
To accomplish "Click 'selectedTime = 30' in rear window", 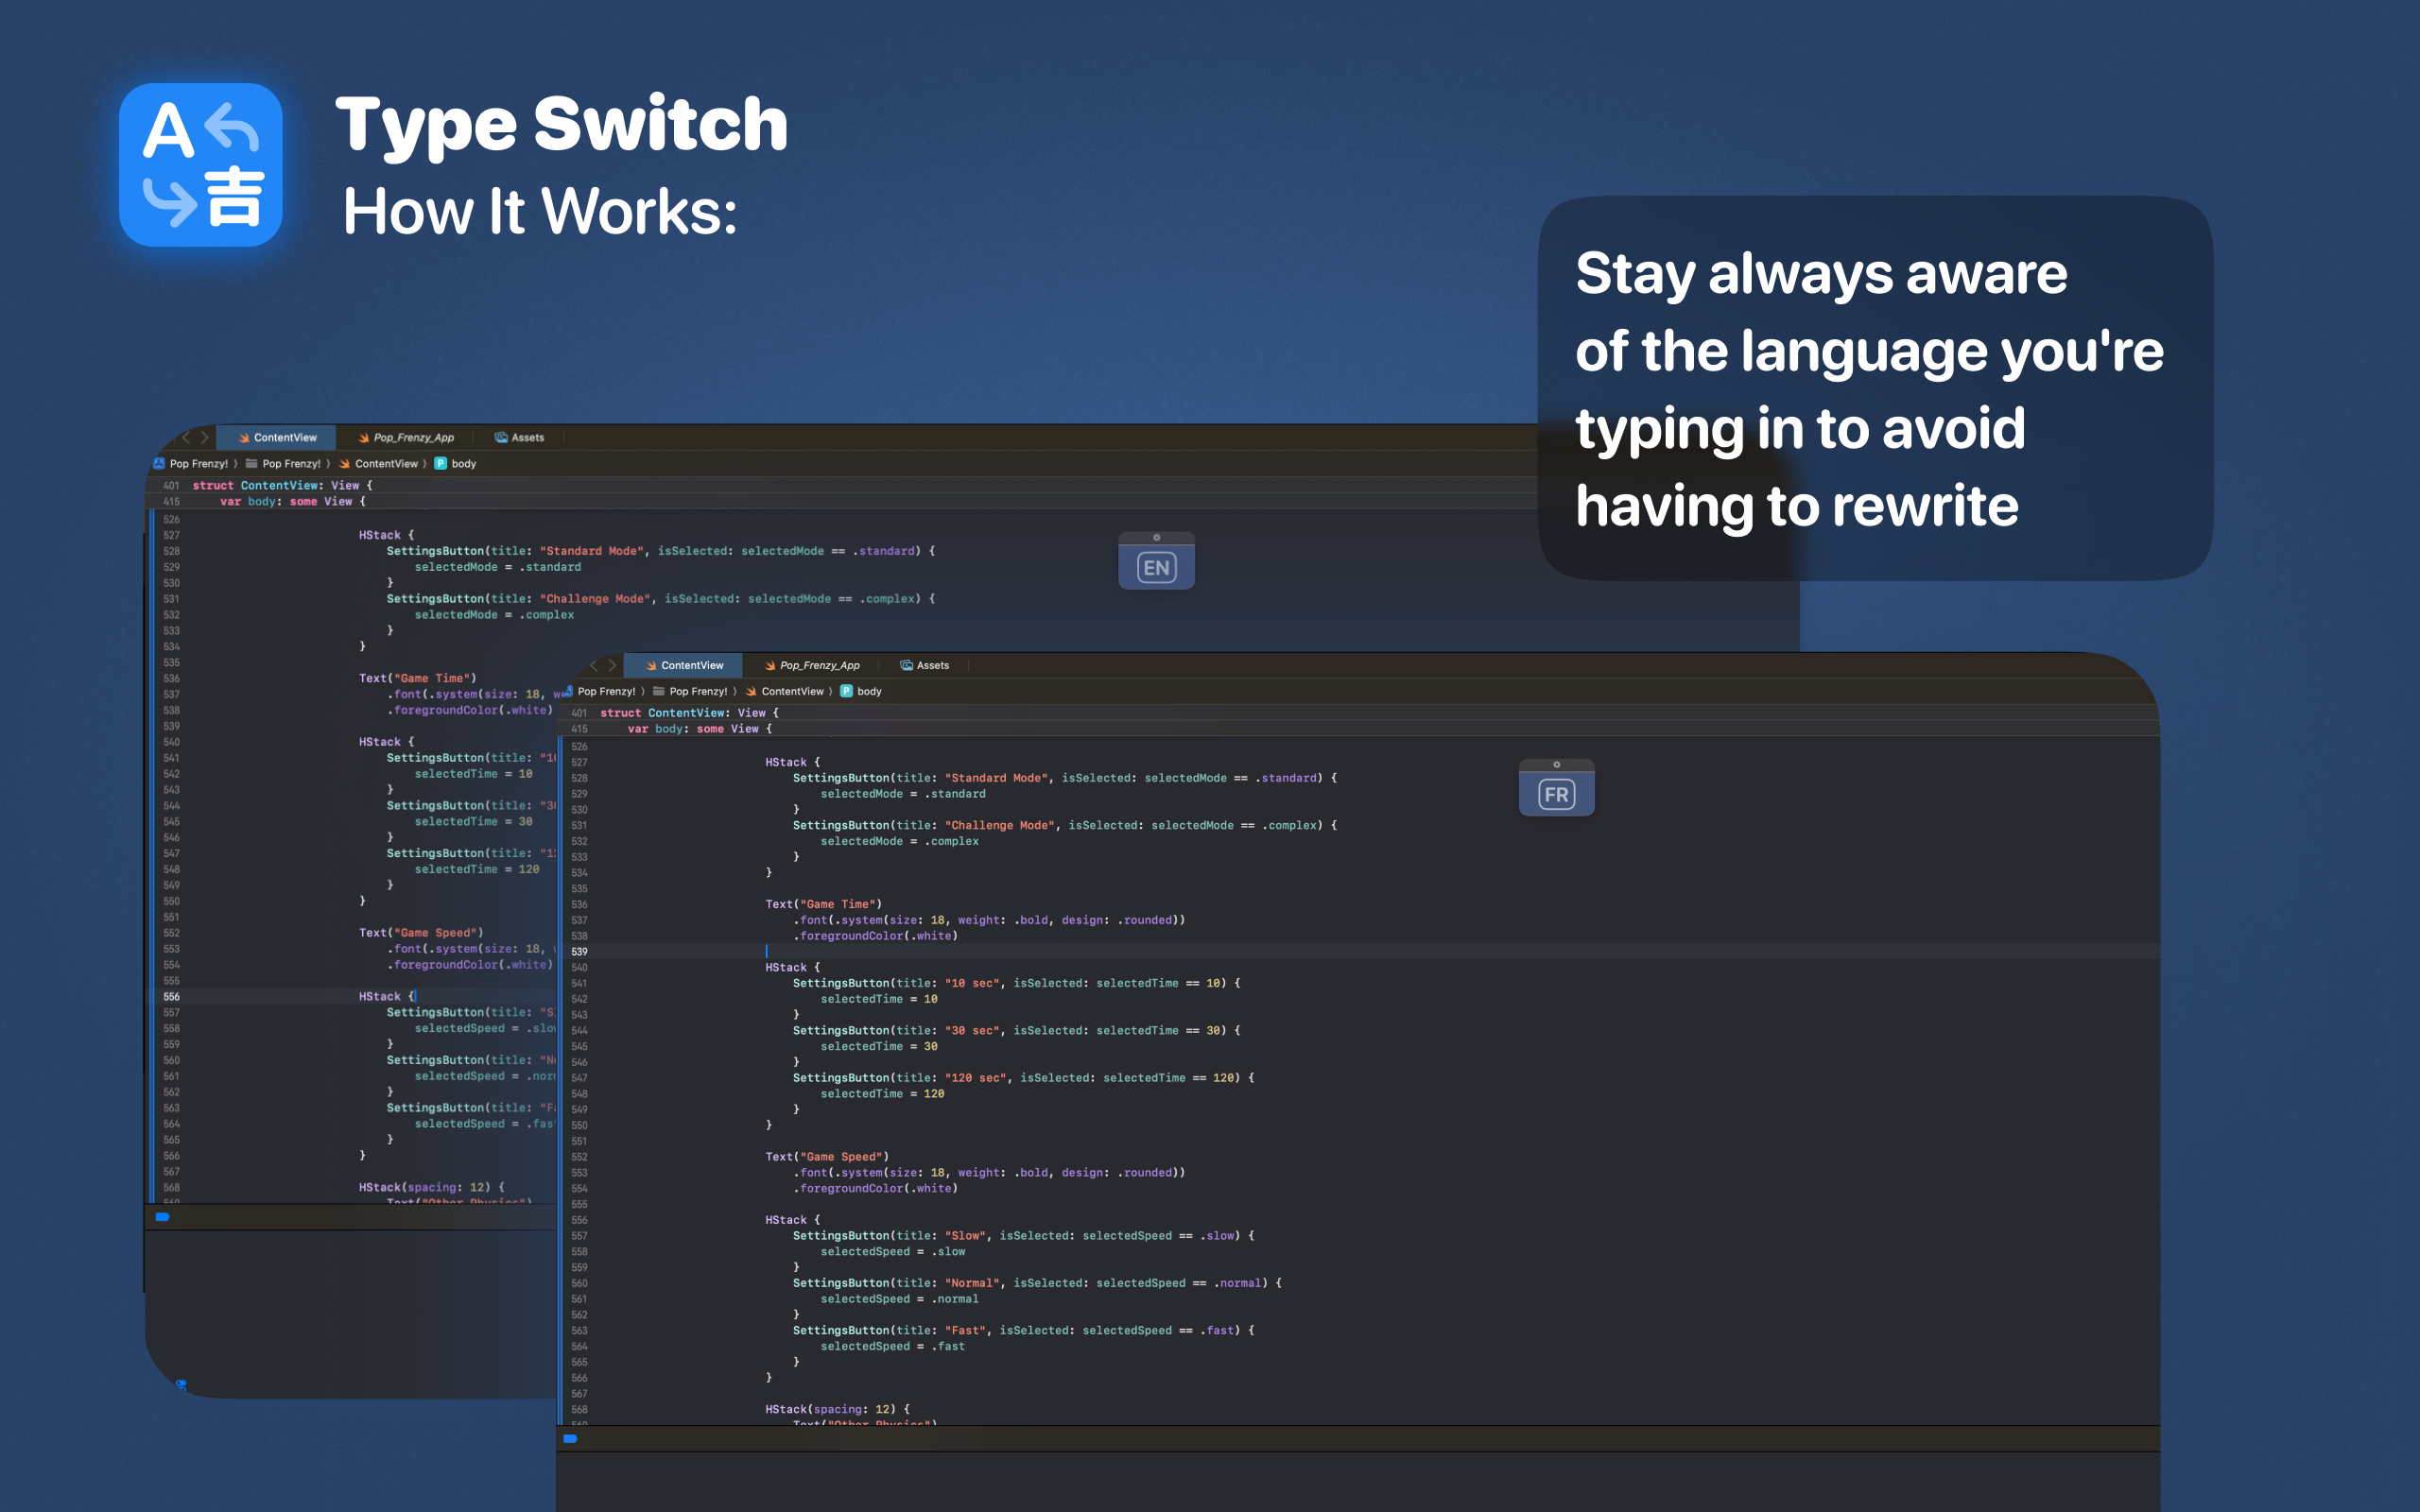I will point(473,821).
